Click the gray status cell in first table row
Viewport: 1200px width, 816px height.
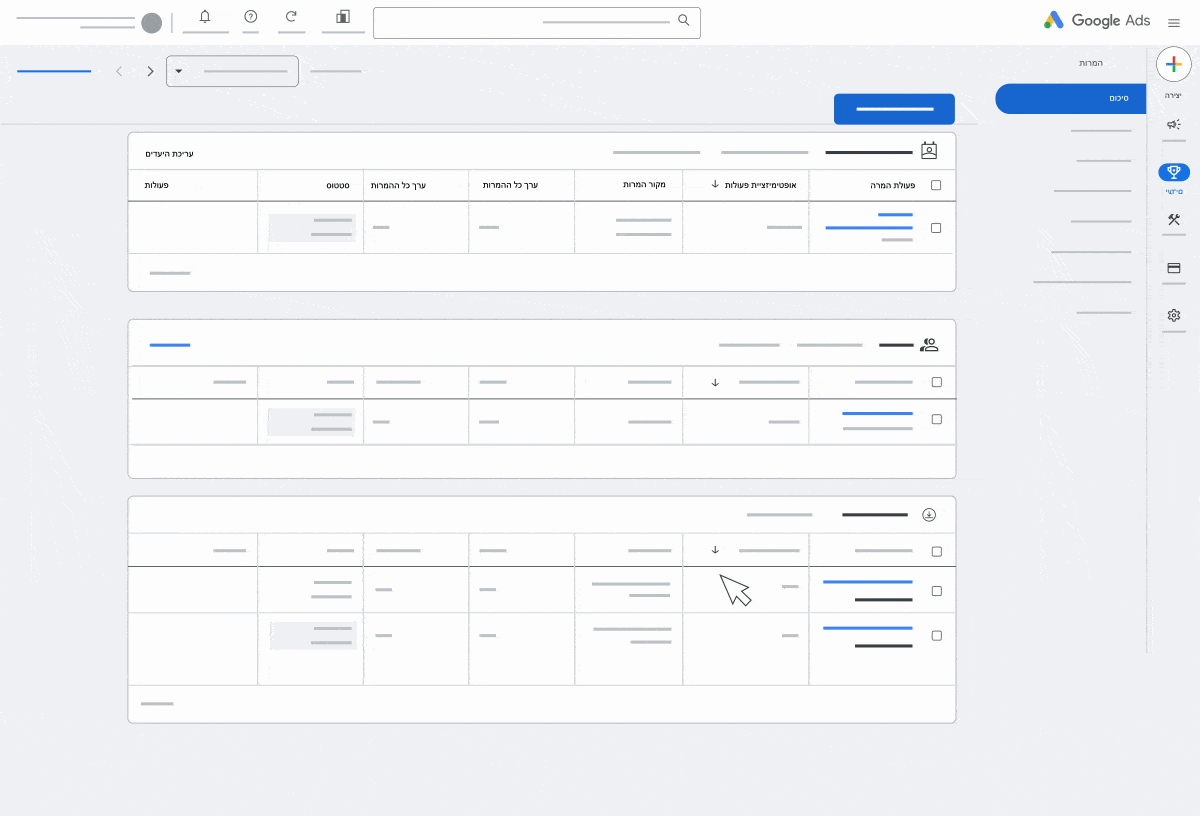pyautogui.click(x=312, y=228)
